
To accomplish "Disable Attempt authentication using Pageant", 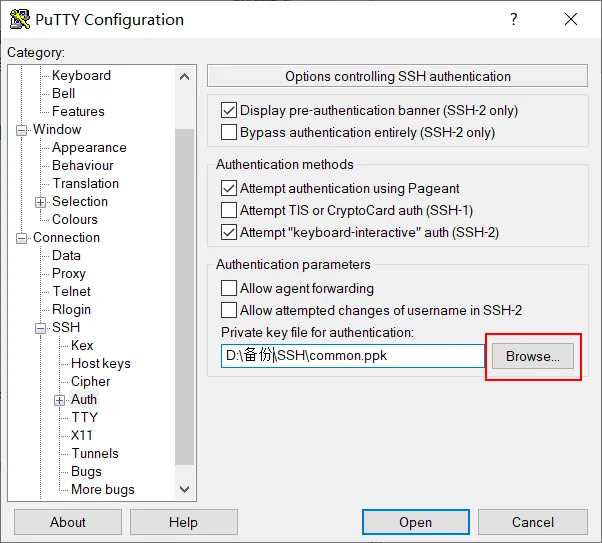I will pos(228,188).
